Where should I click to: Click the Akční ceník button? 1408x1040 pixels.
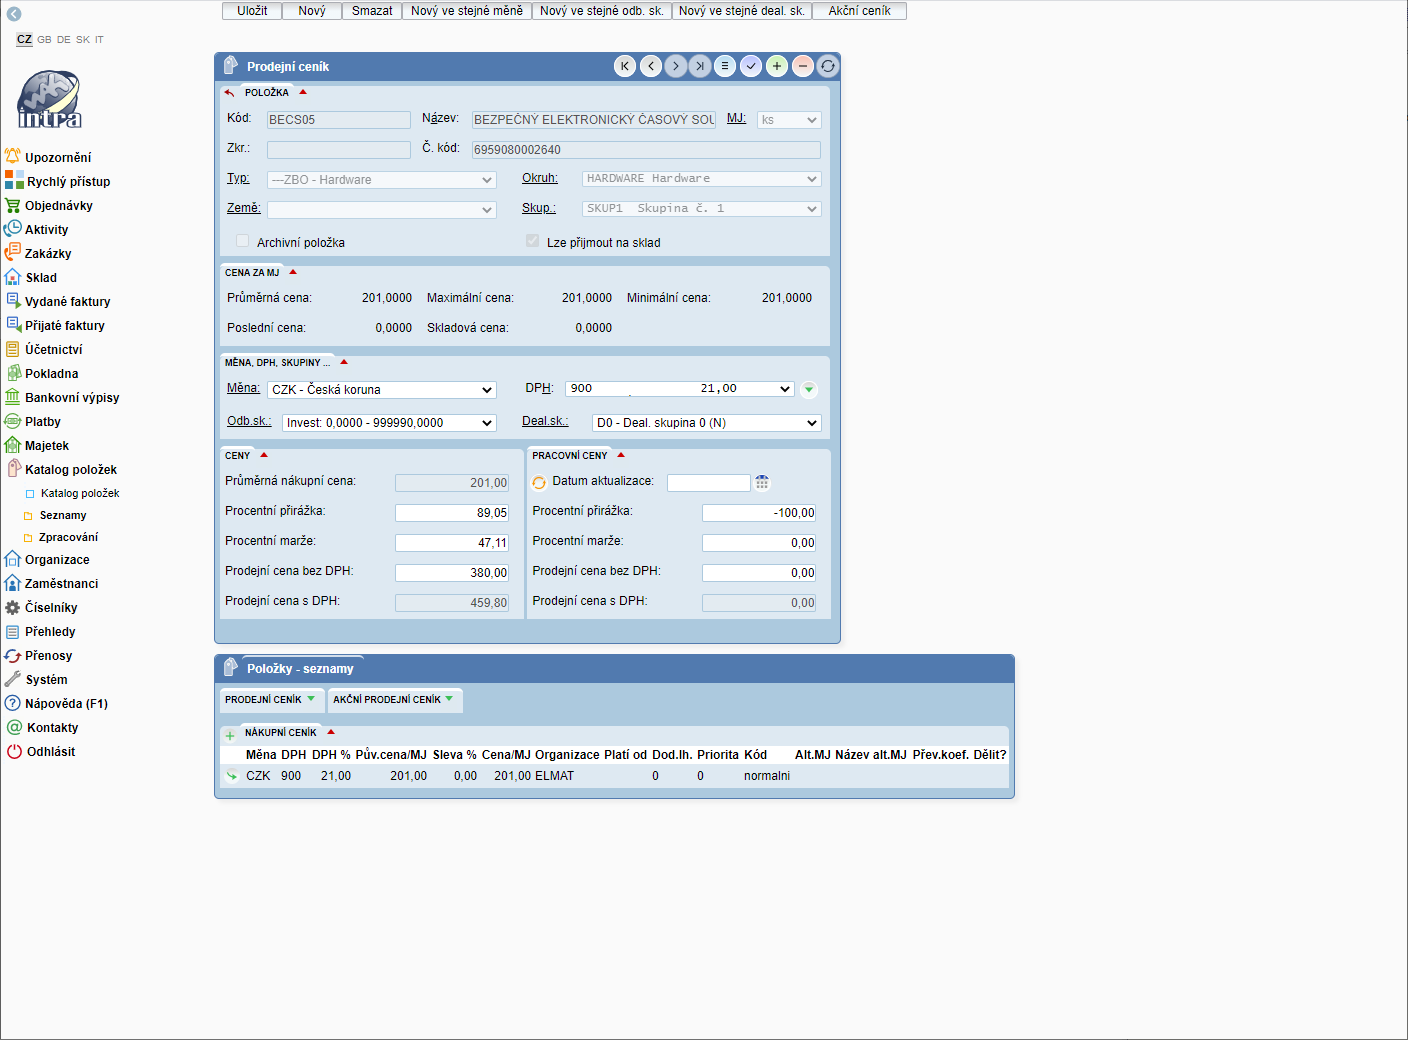(859, 11)
